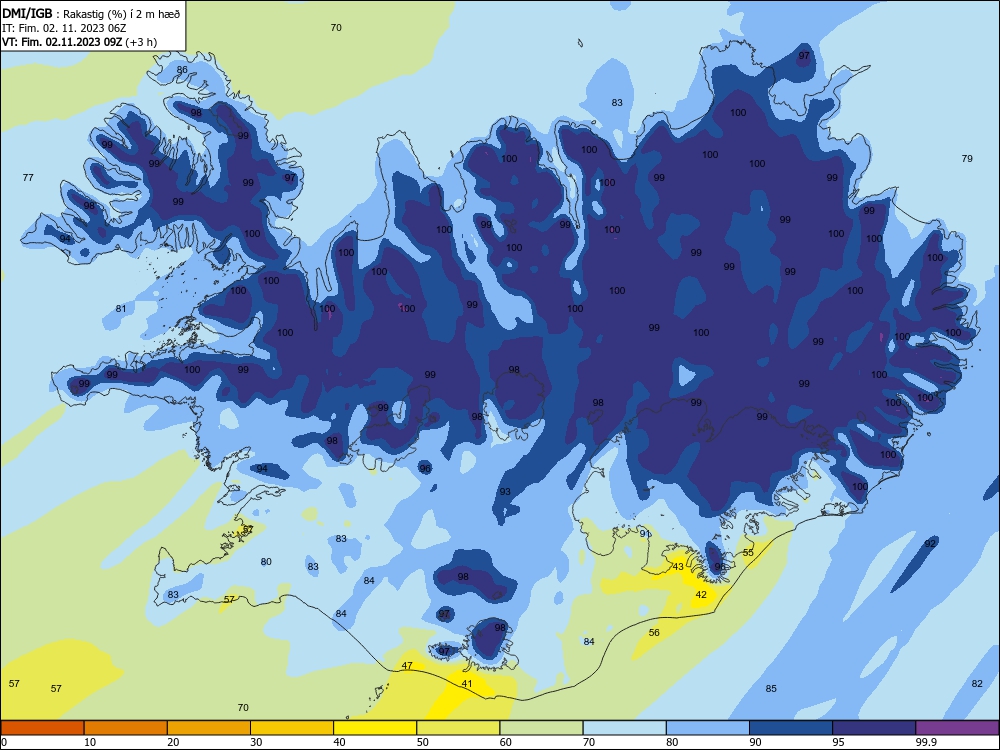This screenshot has height=750, width=1000.
Task: Select the light green 60–70 legend swatch
Action: coord(541,728)
